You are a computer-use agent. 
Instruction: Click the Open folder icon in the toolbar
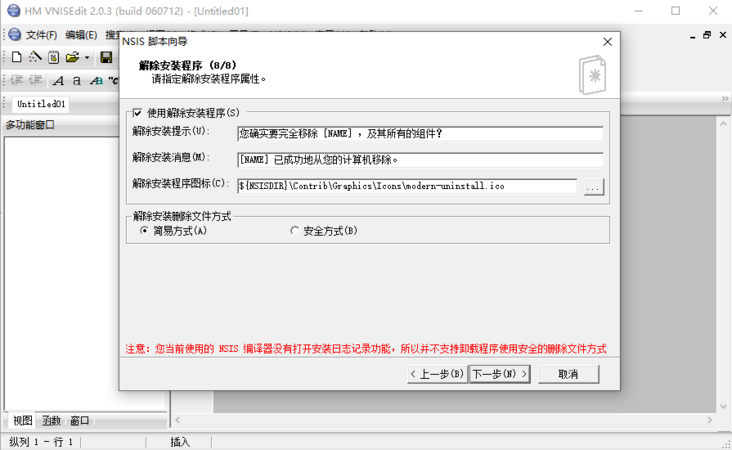(x=72, y=57)
